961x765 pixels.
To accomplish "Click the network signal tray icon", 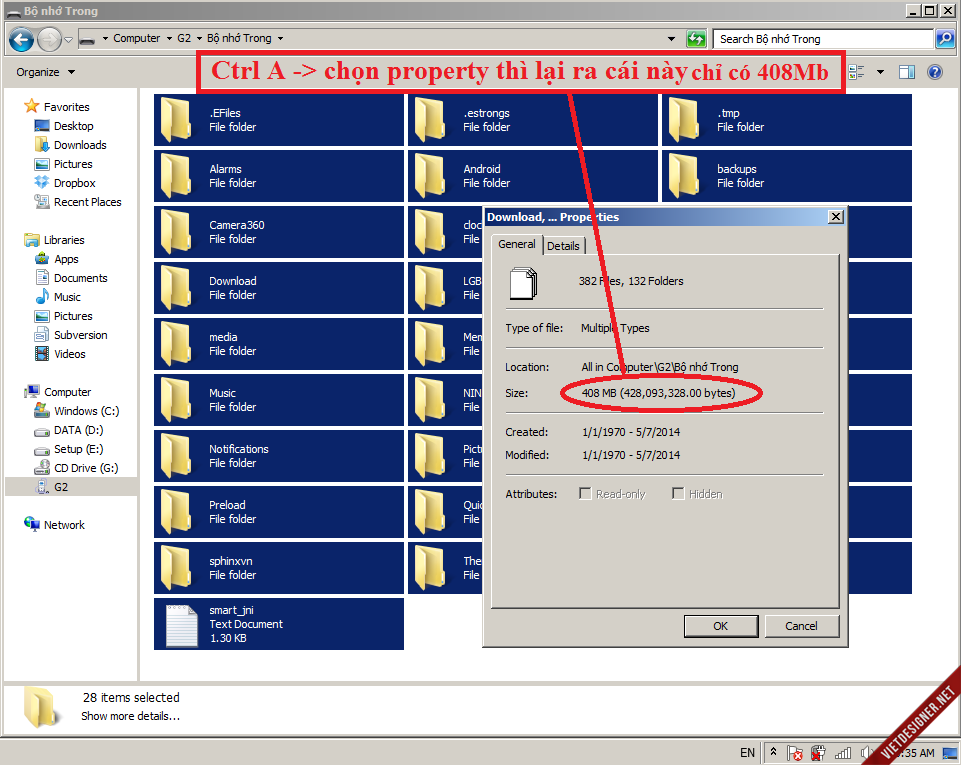I will [x=843, y=753].
